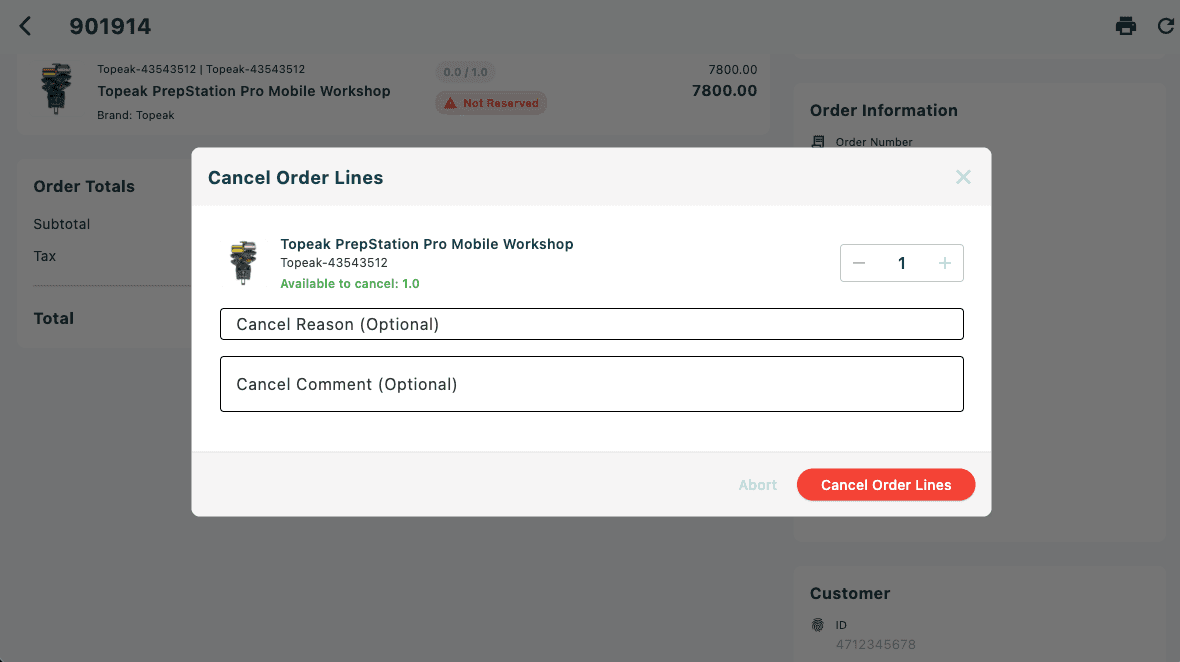Image resolution: width=1180 pixels, height=662 pixels.
Task: Go back using the back arrow
Action: click(x=25, y=26)
